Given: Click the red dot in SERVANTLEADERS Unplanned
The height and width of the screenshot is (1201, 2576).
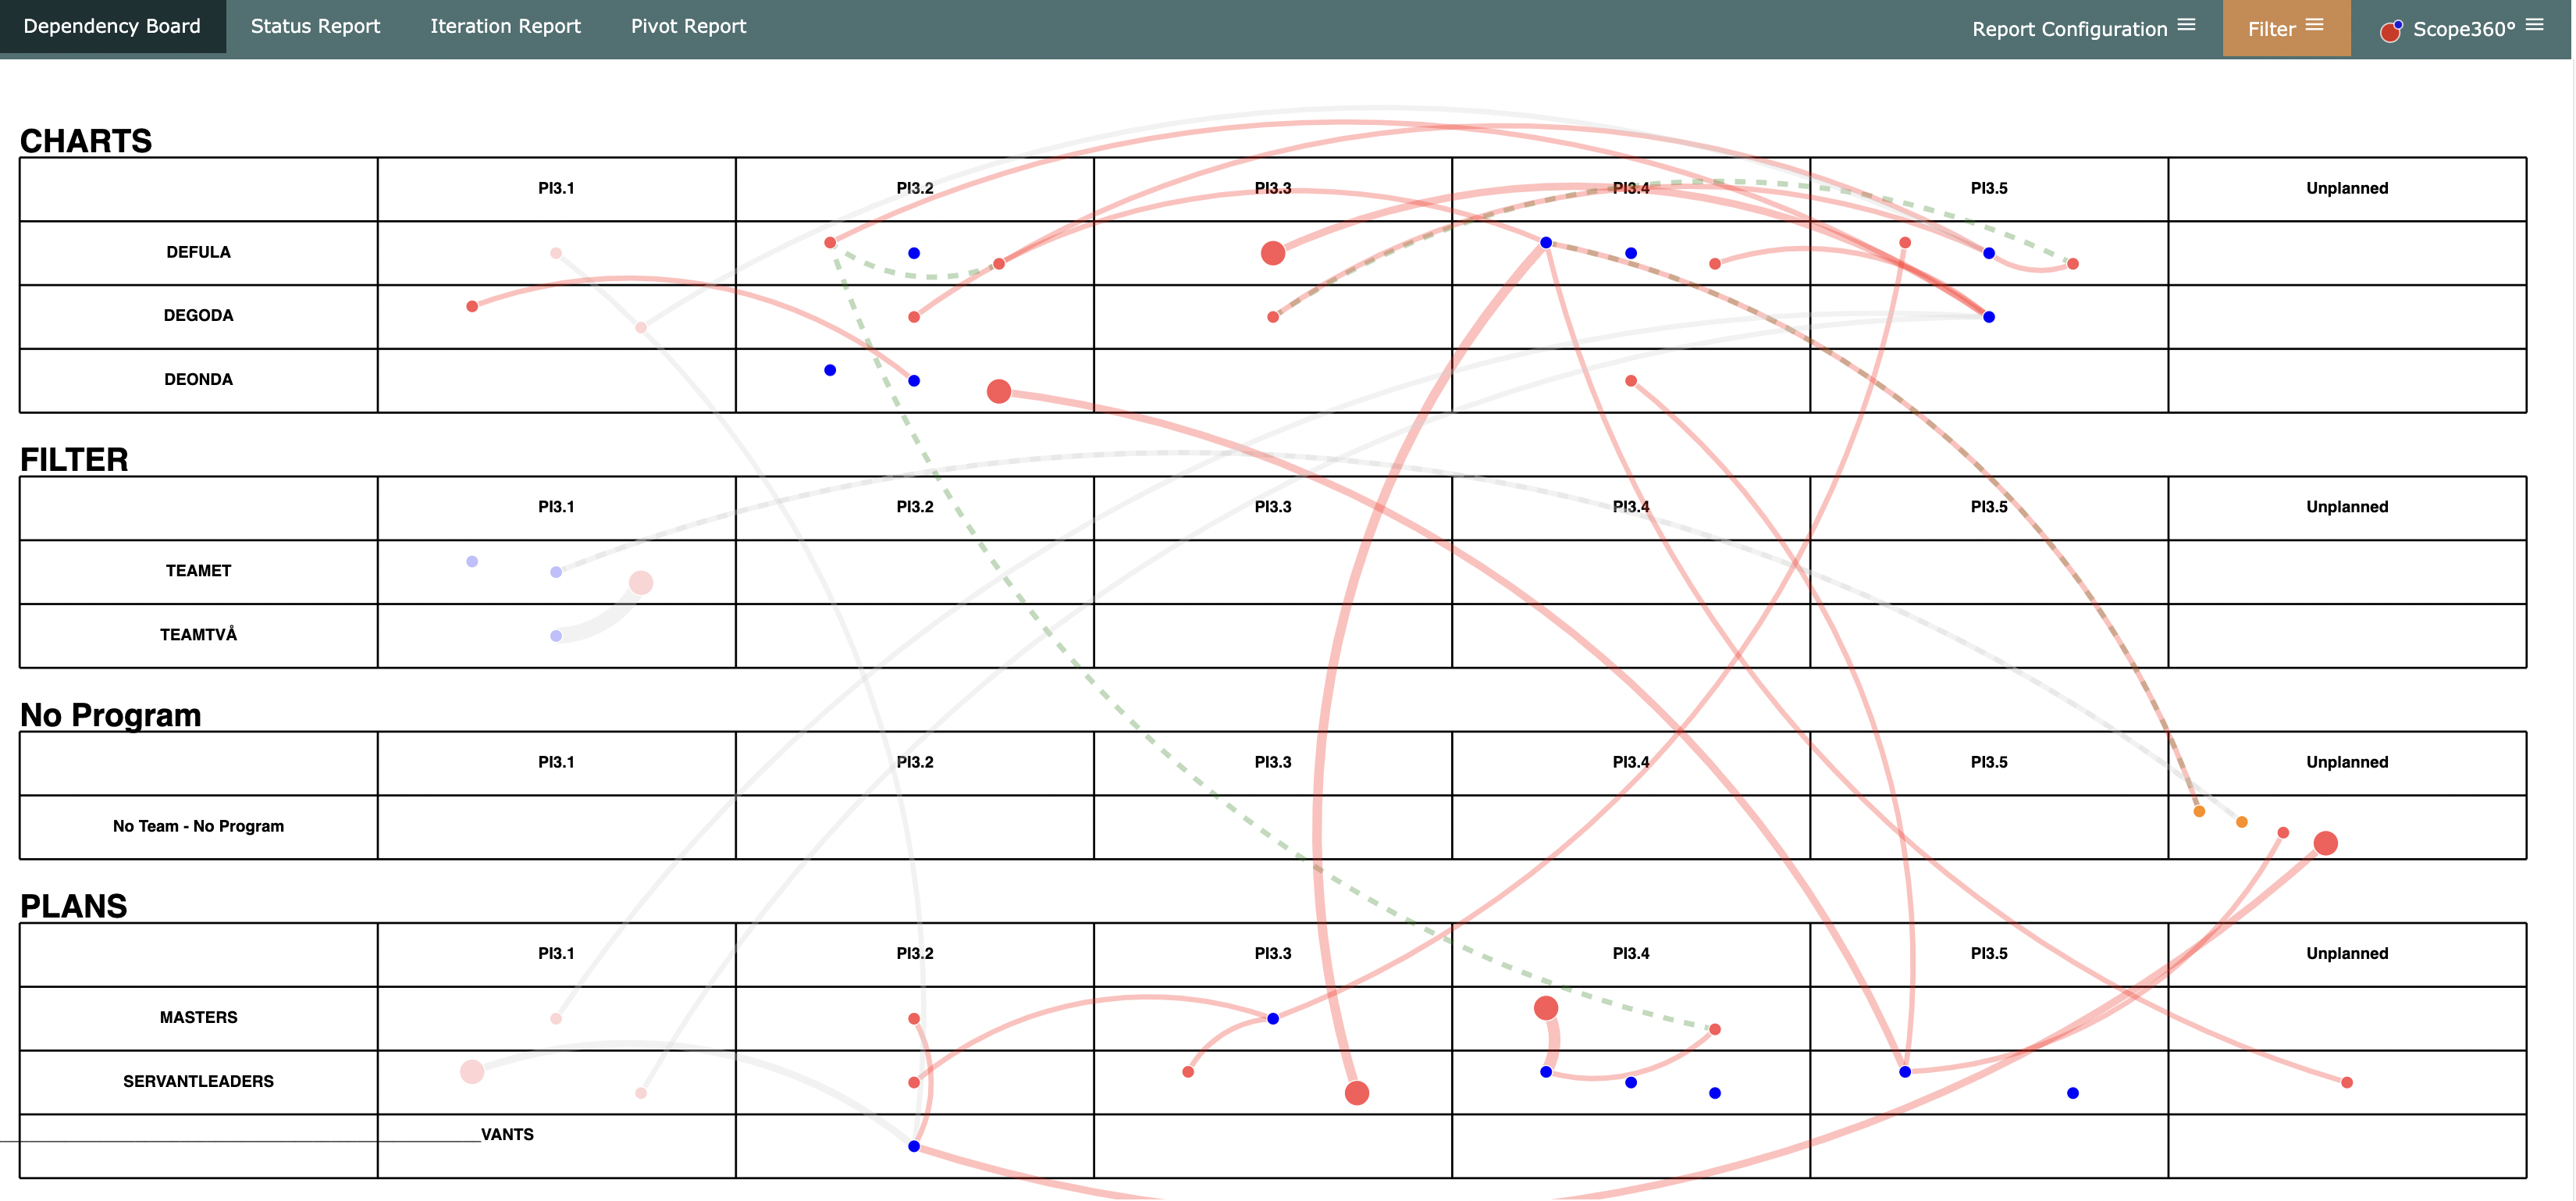Looking at the screenshot, I should tap(2346, 1082).
